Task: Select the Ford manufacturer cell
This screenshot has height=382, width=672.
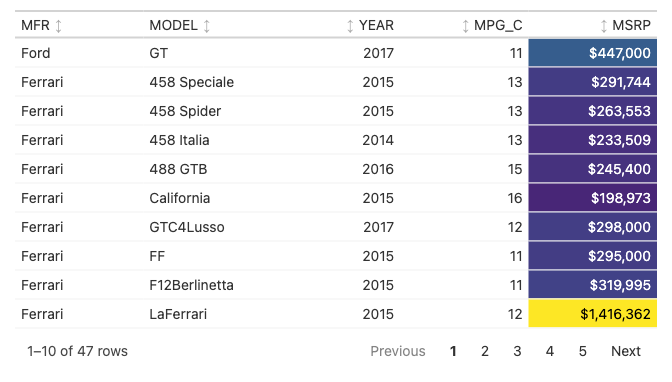Action: click(79, 53)
